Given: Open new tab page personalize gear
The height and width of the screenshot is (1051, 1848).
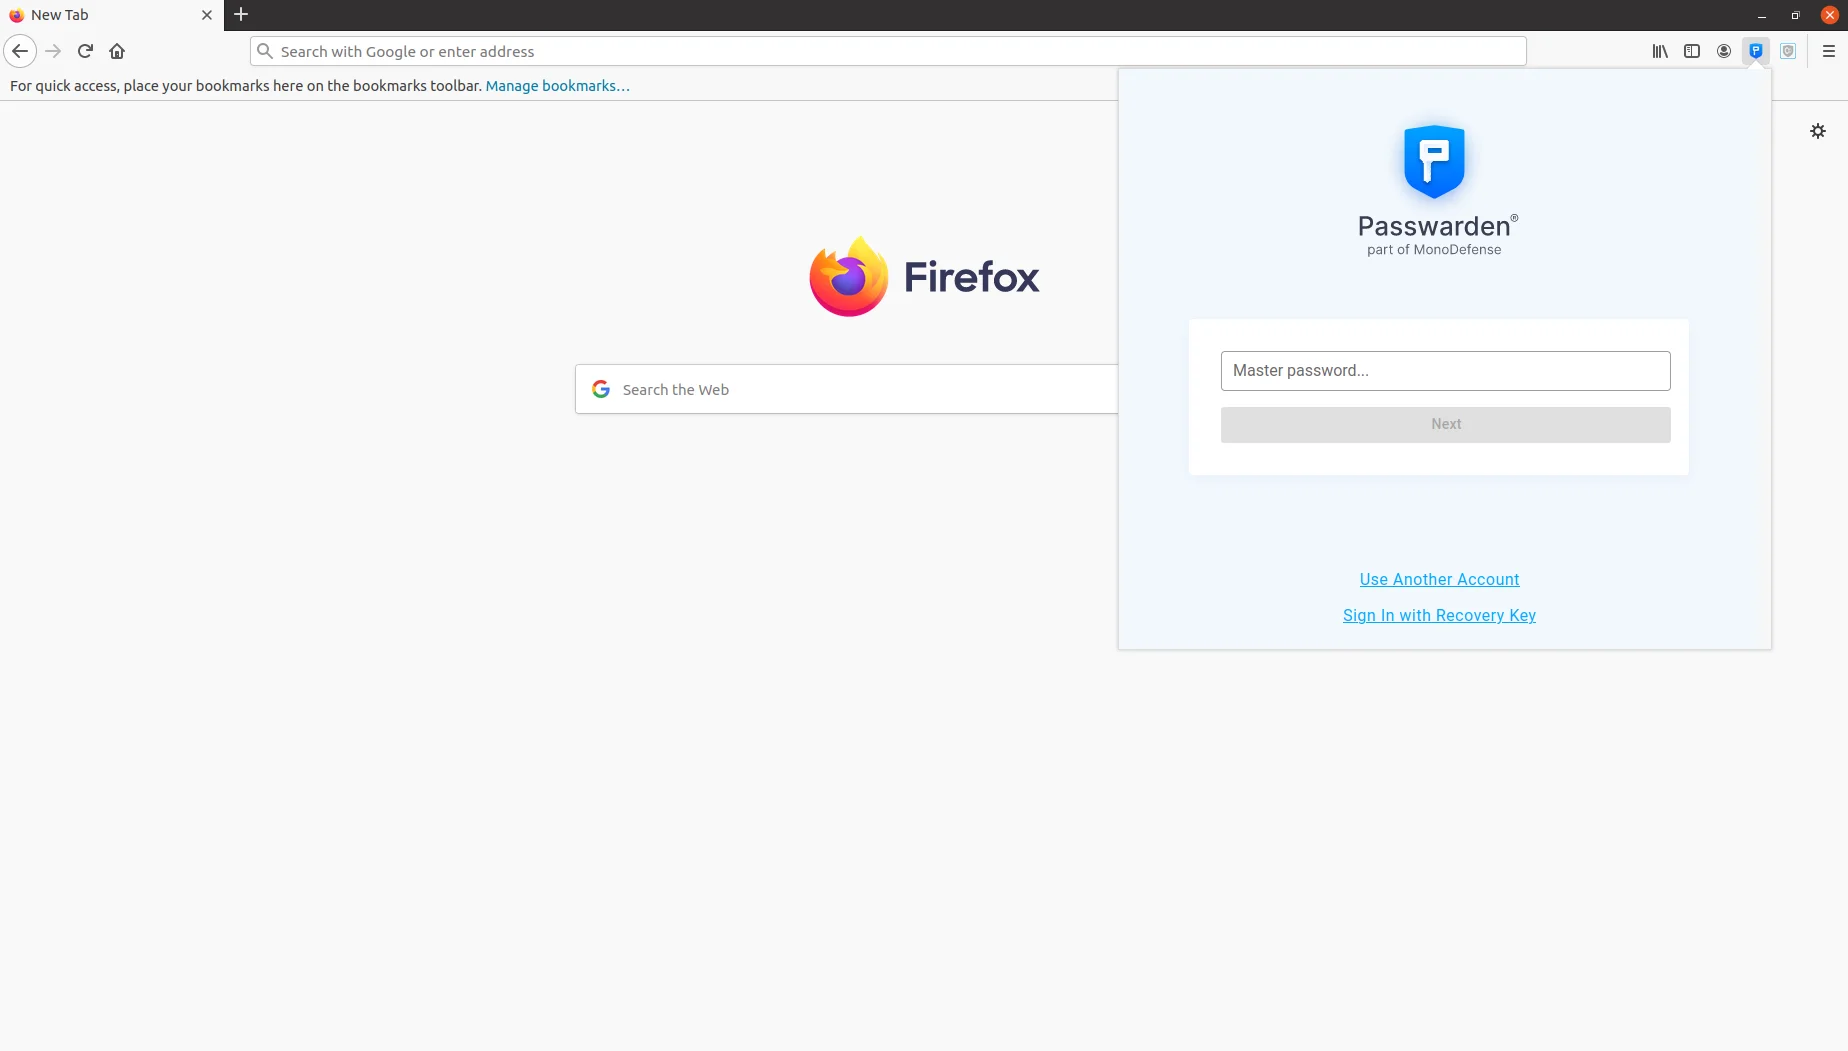Looking at the screenshot, I should tap(1817, 131).
